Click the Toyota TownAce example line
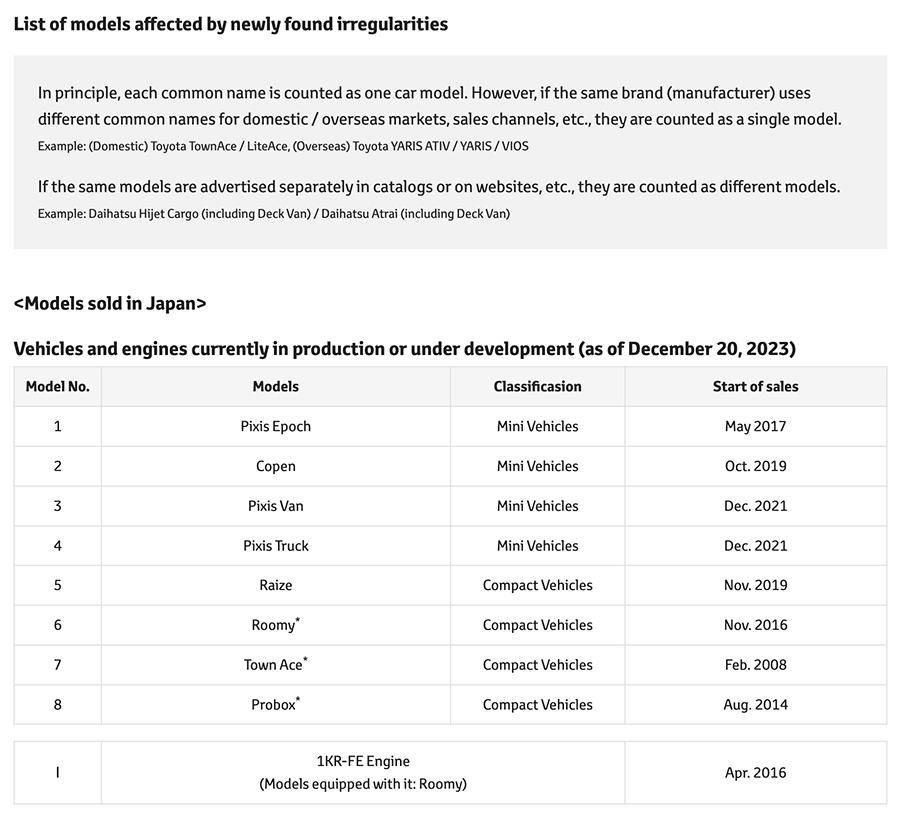Screen dimensions: 900x820 click(x=283, y=146)
